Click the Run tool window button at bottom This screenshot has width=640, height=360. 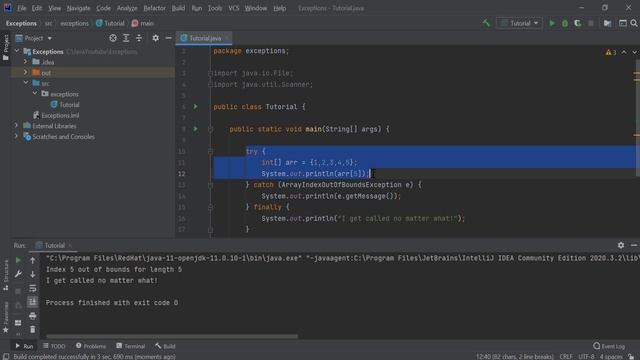point(24,346)
